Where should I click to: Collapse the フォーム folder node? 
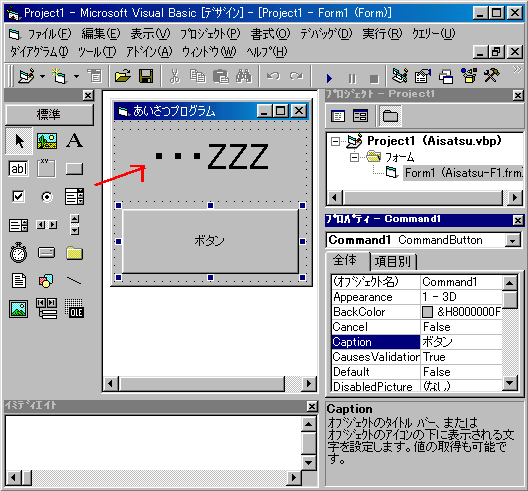(x=354, y=157)
